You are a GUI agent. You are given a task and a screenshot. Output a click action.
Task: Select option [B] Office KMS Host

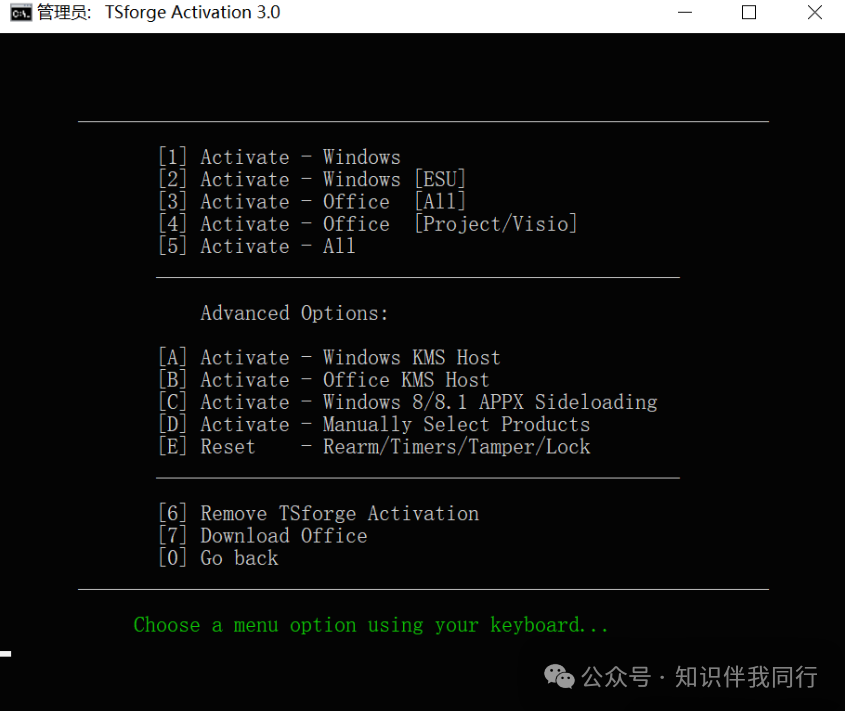[x=324, y=380]
